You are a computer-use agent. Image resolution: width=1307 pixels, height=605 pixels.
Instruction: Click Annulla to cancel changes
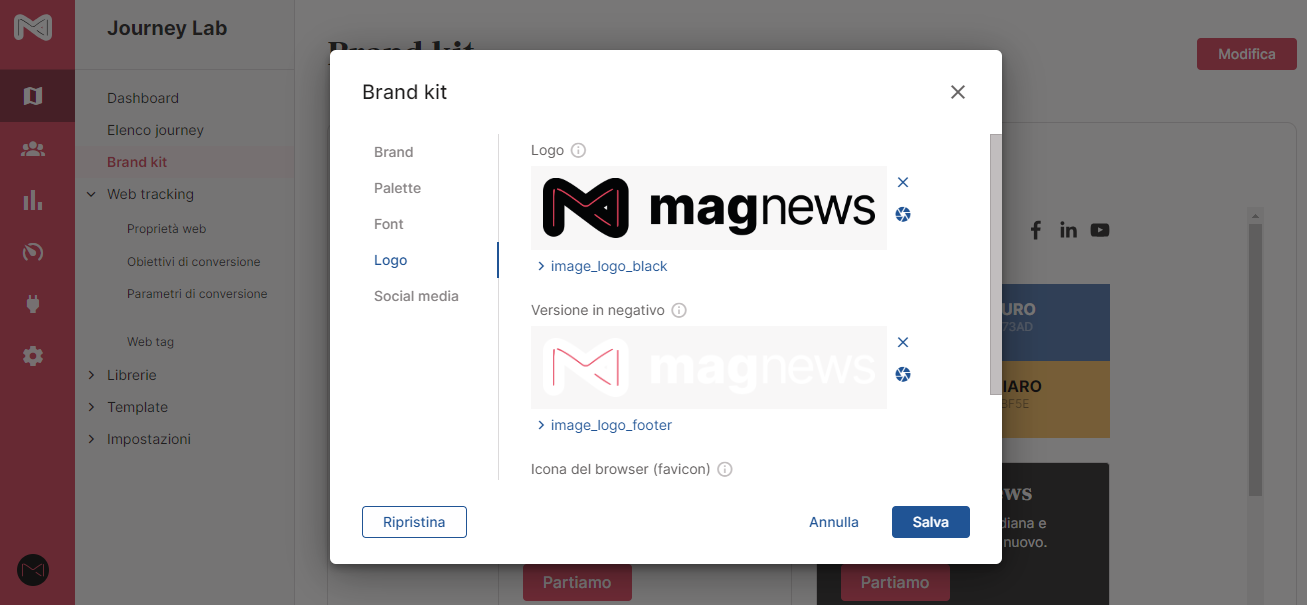pos(834,522)
